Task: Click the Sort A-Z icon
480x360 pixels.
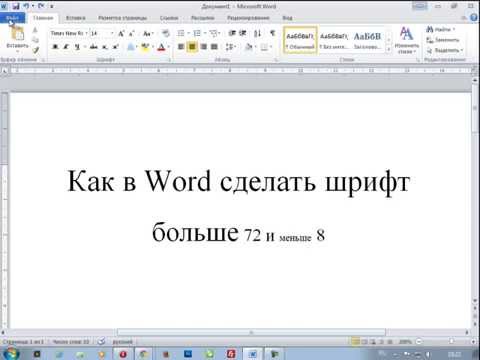Action: coord(258,33)
